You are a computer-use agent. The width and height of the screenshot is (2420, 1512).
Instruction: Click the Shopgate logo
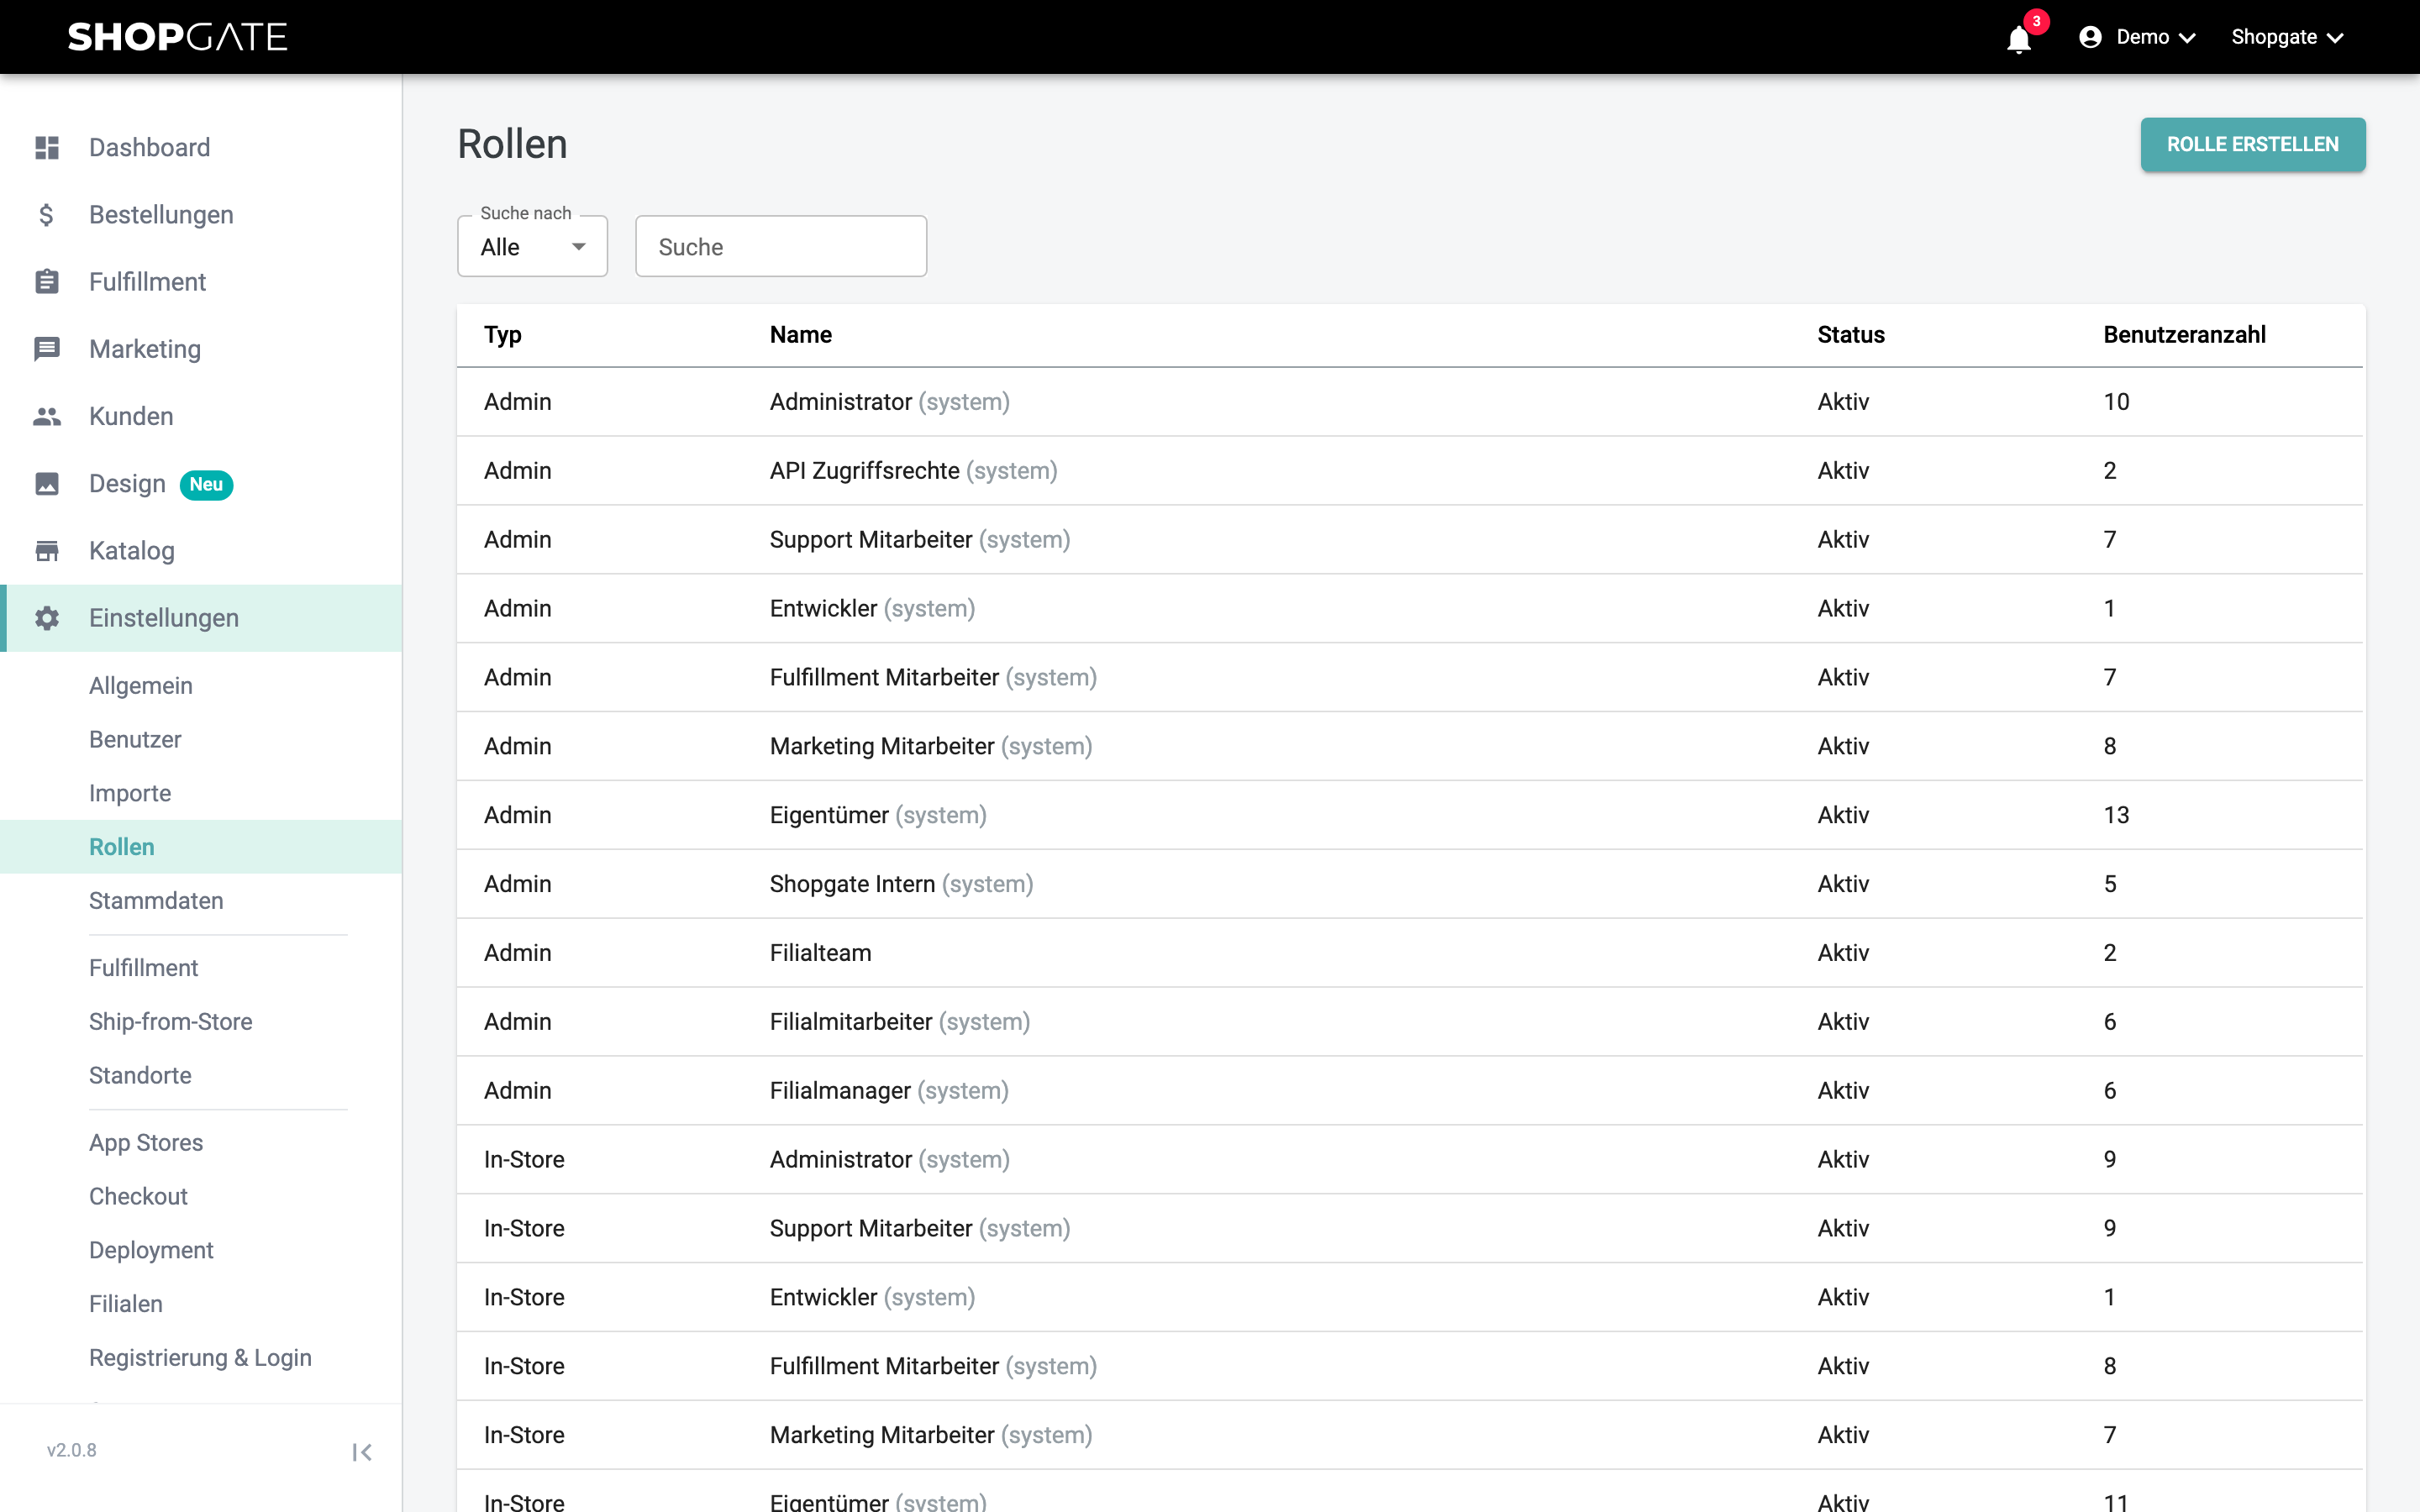[177, 37]
